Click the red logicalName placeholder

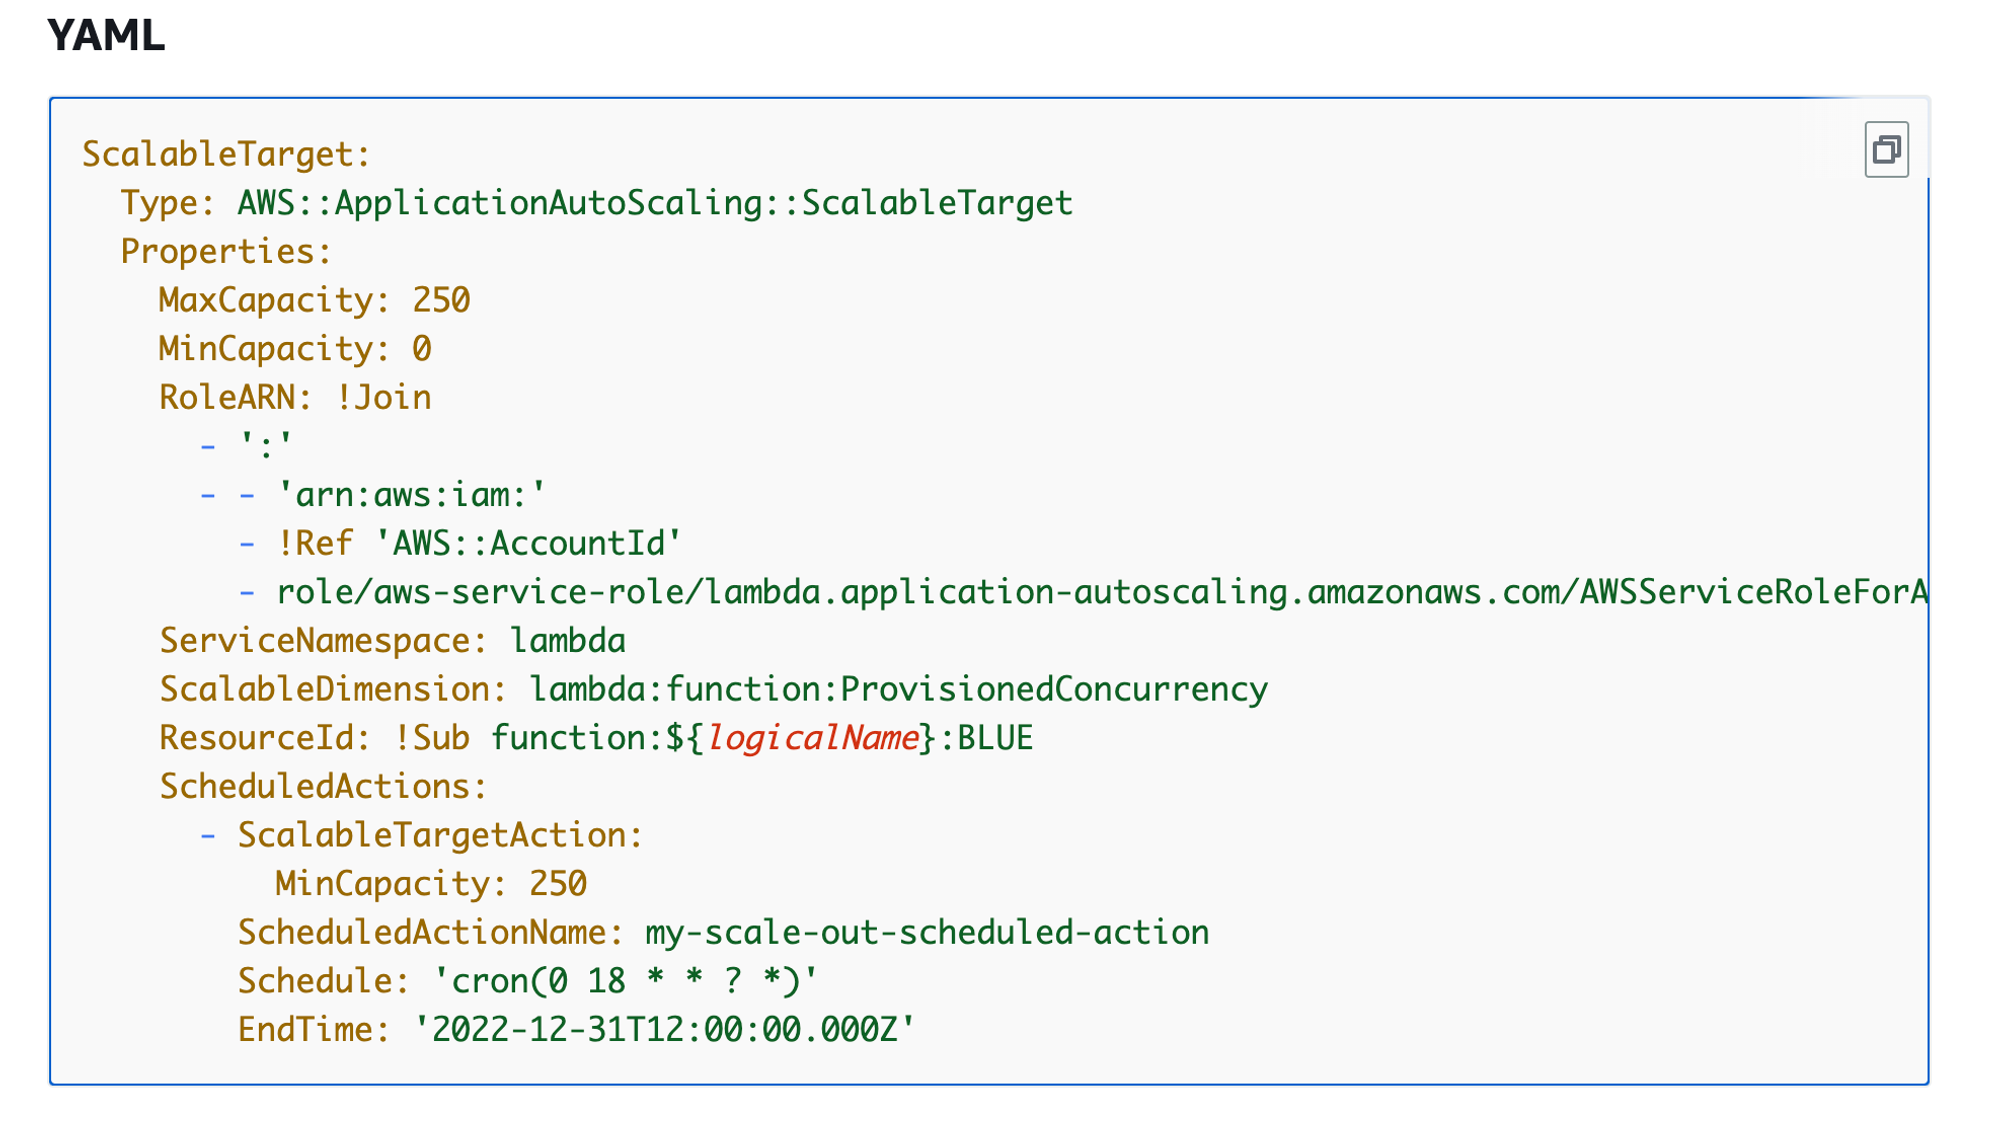[812, 738]
